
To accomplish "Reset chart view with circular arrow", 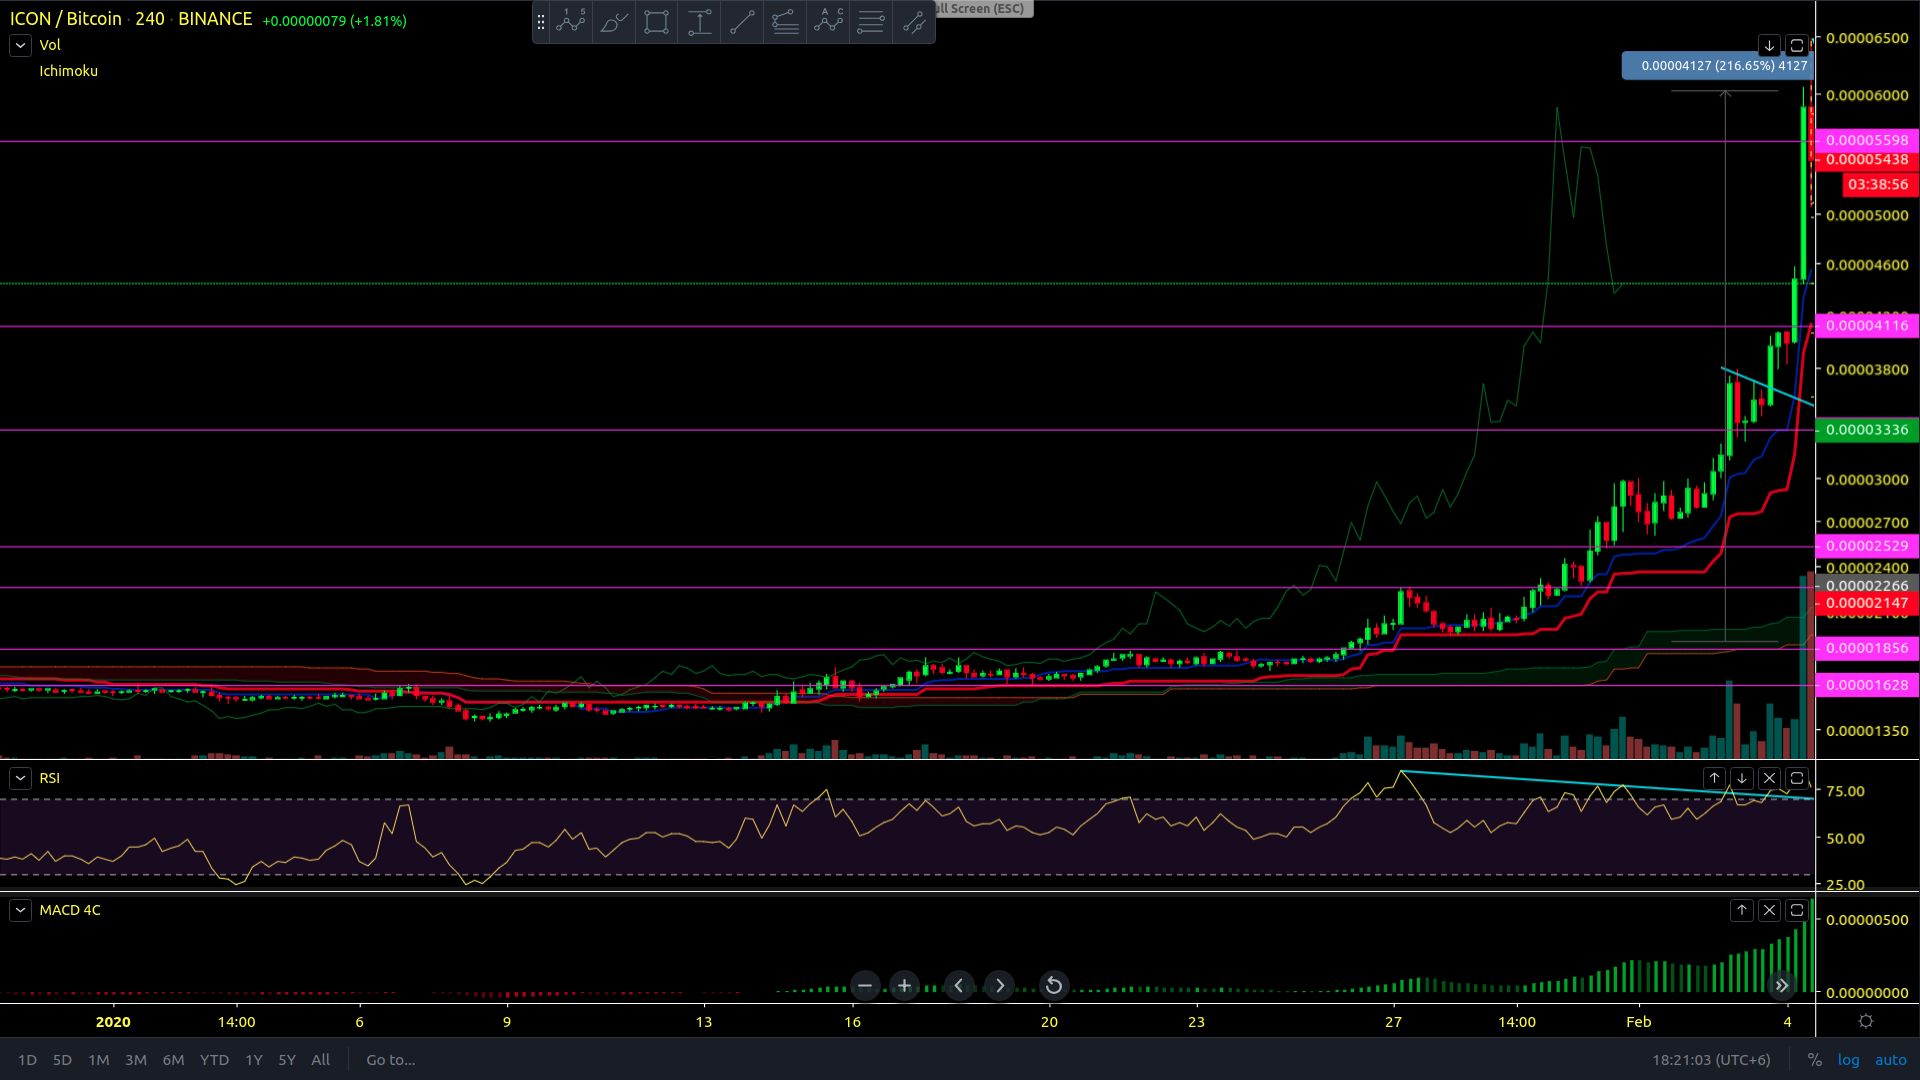I will click(x=1053, y=986).
